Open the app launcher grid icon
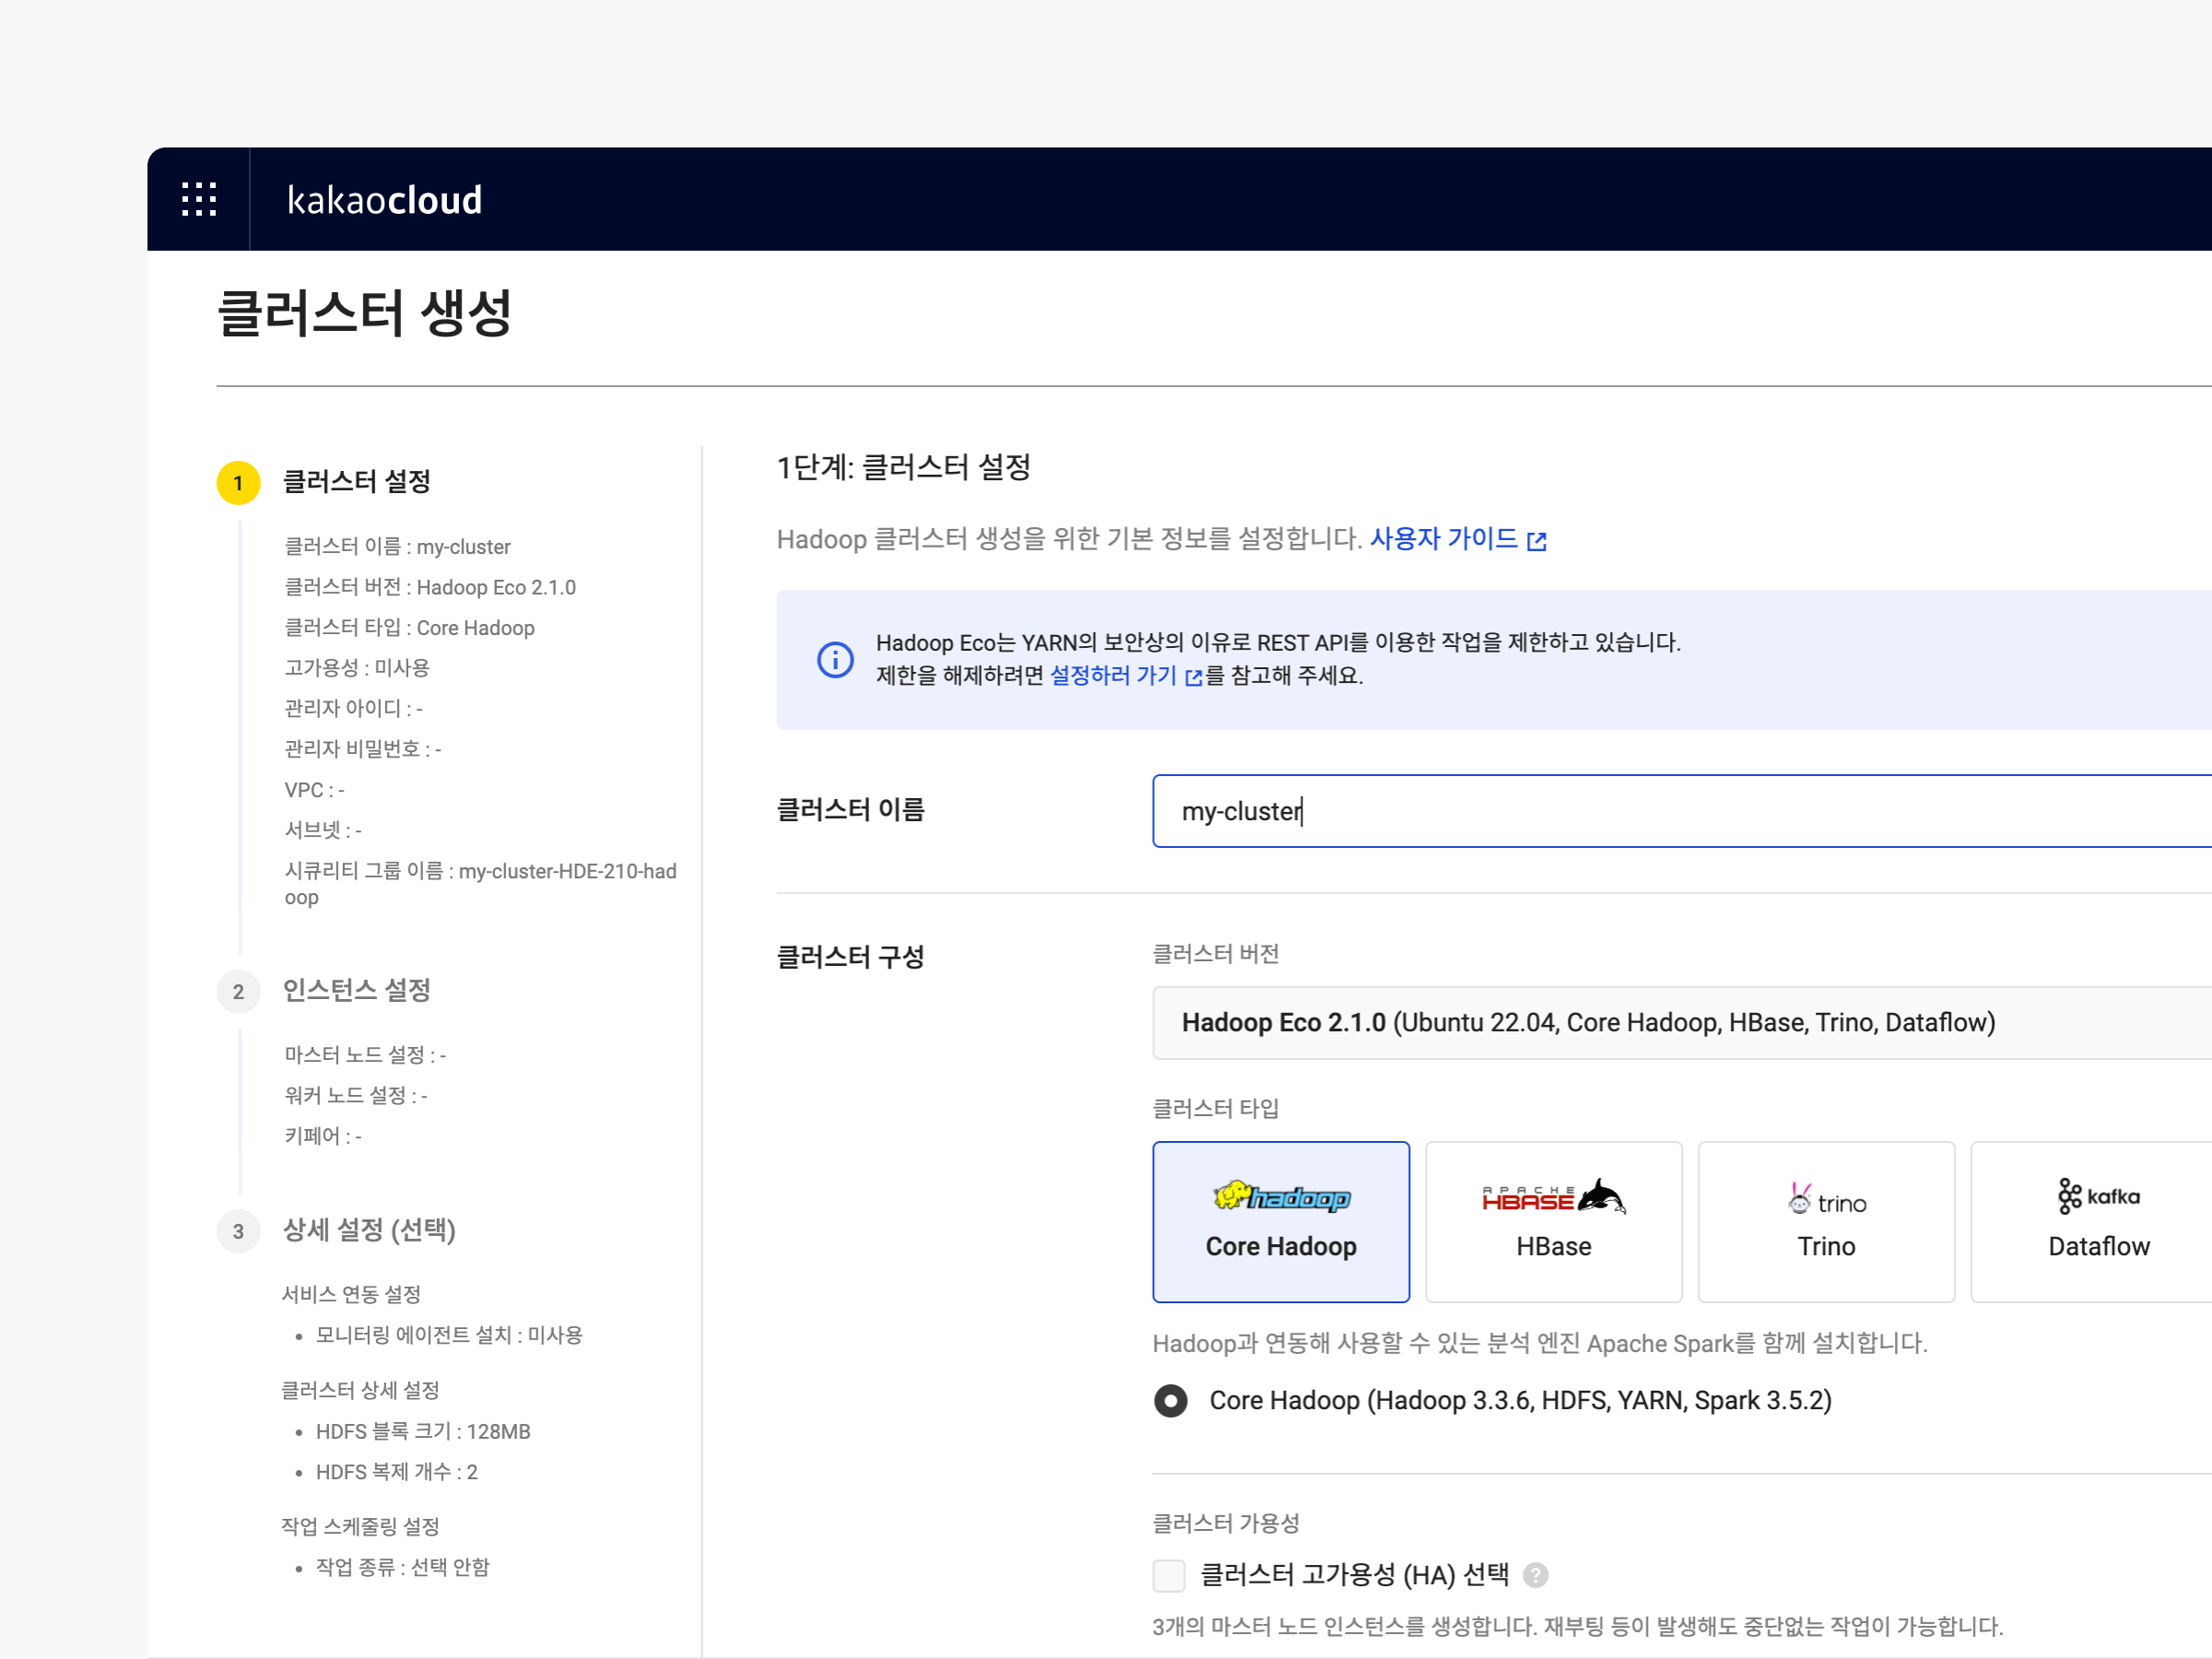Image resolution: width=2212 pixels, height=1659 pixels. (199, 199)
